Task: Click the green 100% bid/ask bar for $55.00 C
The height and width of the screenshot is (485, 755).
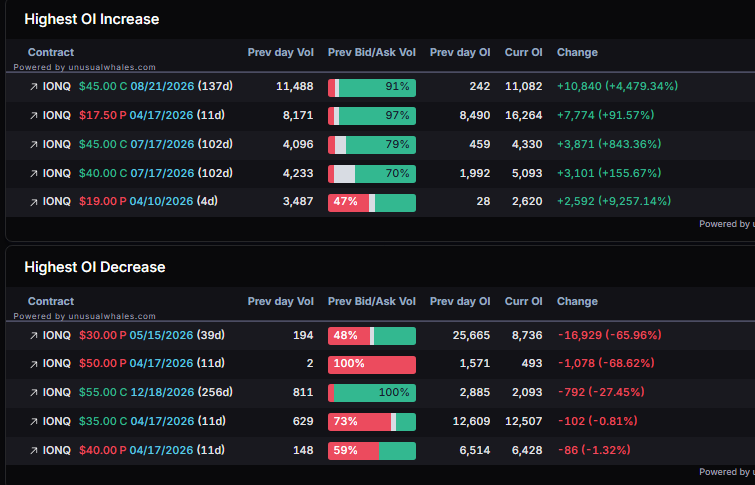Action: [x=372, y=393]
